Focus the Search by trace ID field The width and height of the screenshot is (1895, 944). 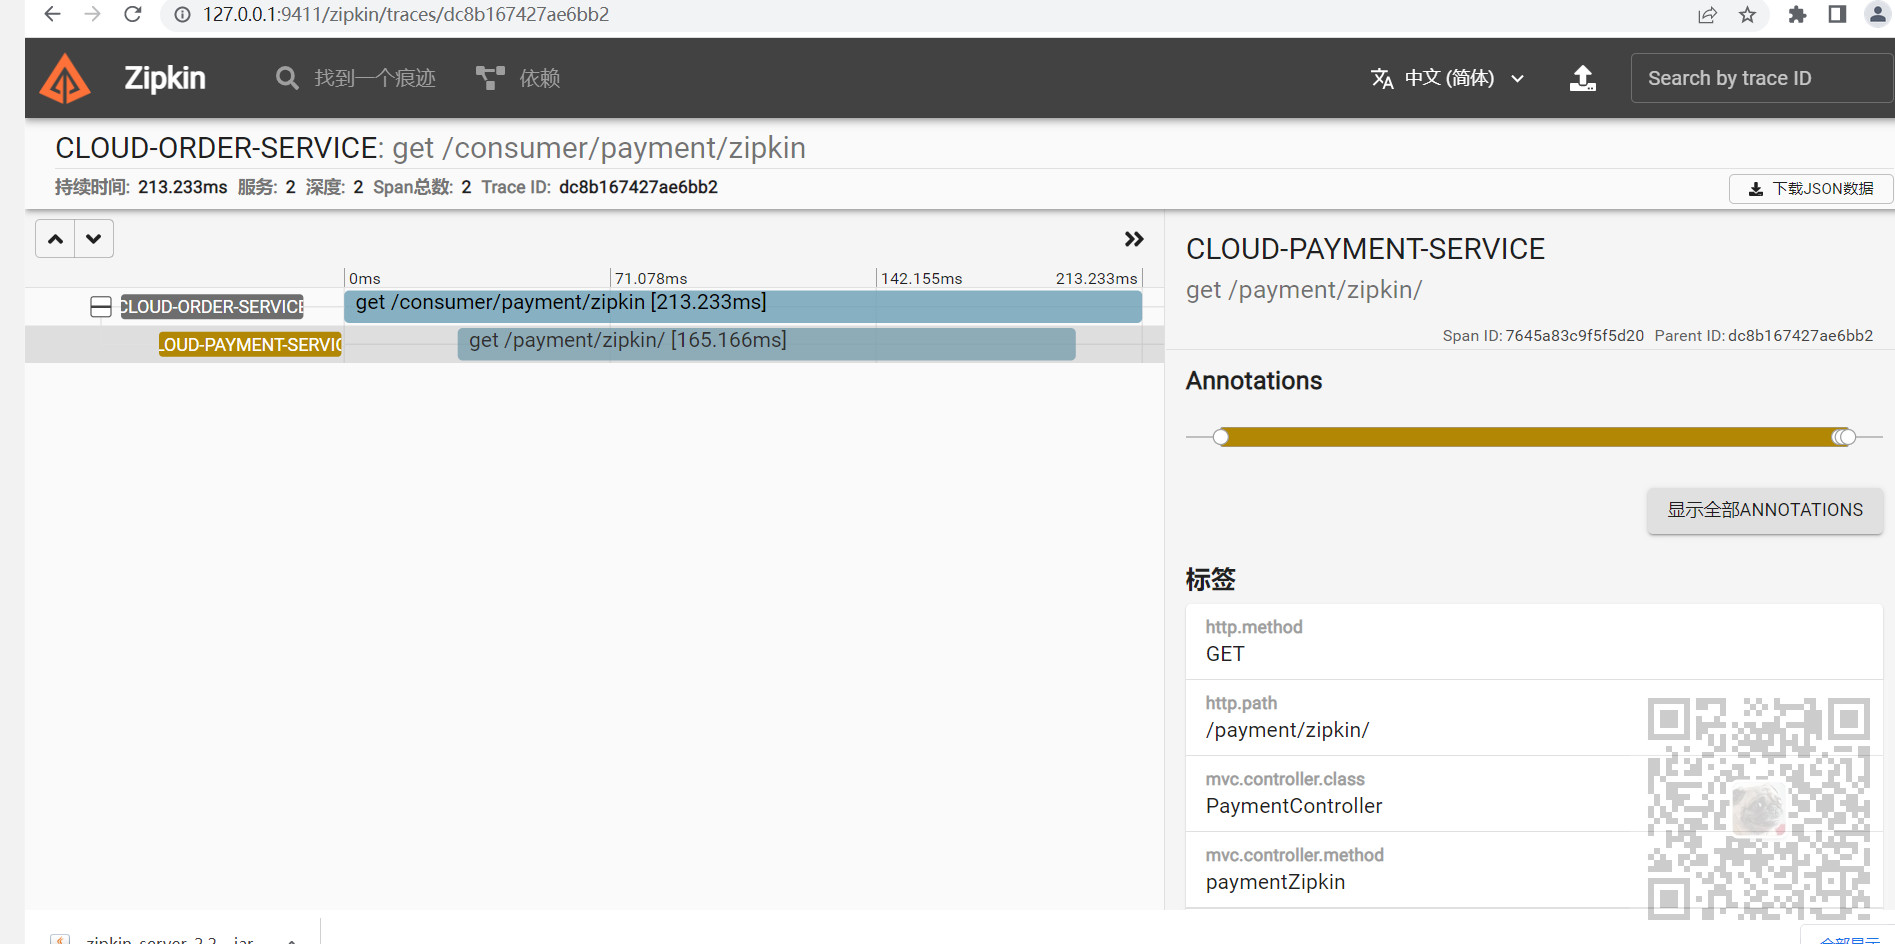tap(1762, 78)
